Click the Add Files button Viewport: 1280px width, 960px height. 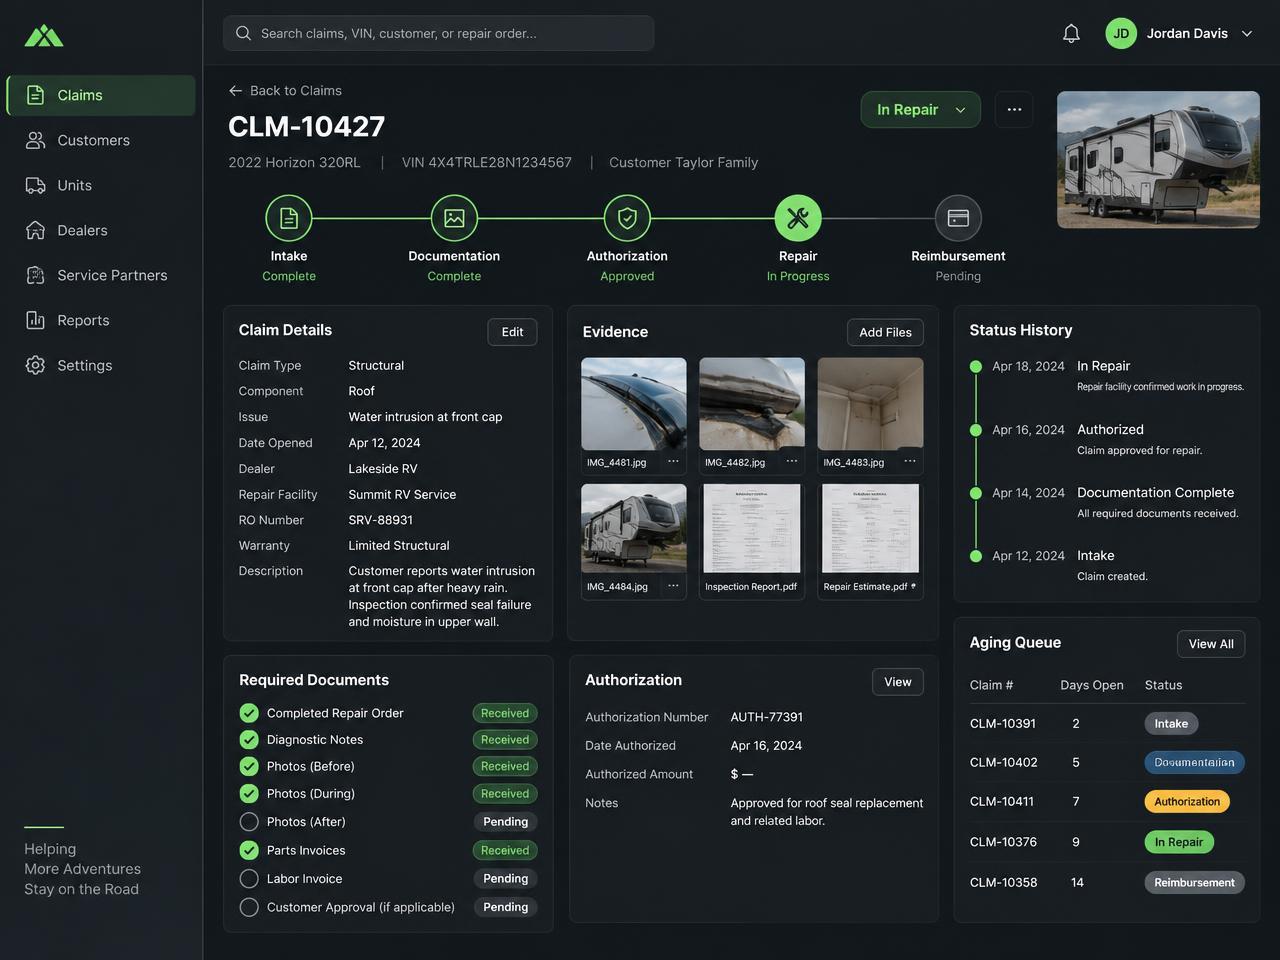885,332
